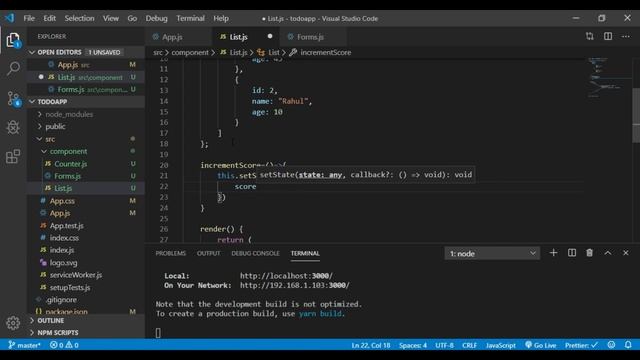Screen dimensions: 640x360
Task: Expand the node_modules folder
Action: point(86,114)
